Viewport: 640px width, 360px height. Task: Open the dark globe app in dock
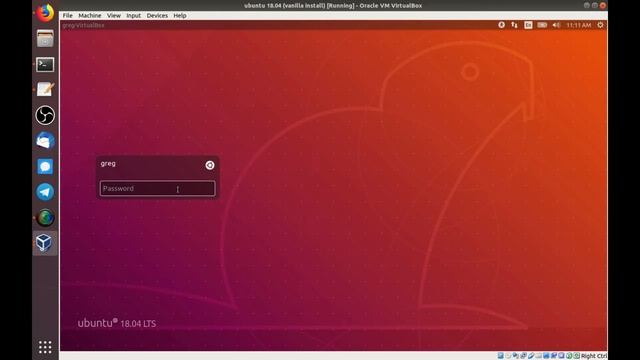click(45, 218)
